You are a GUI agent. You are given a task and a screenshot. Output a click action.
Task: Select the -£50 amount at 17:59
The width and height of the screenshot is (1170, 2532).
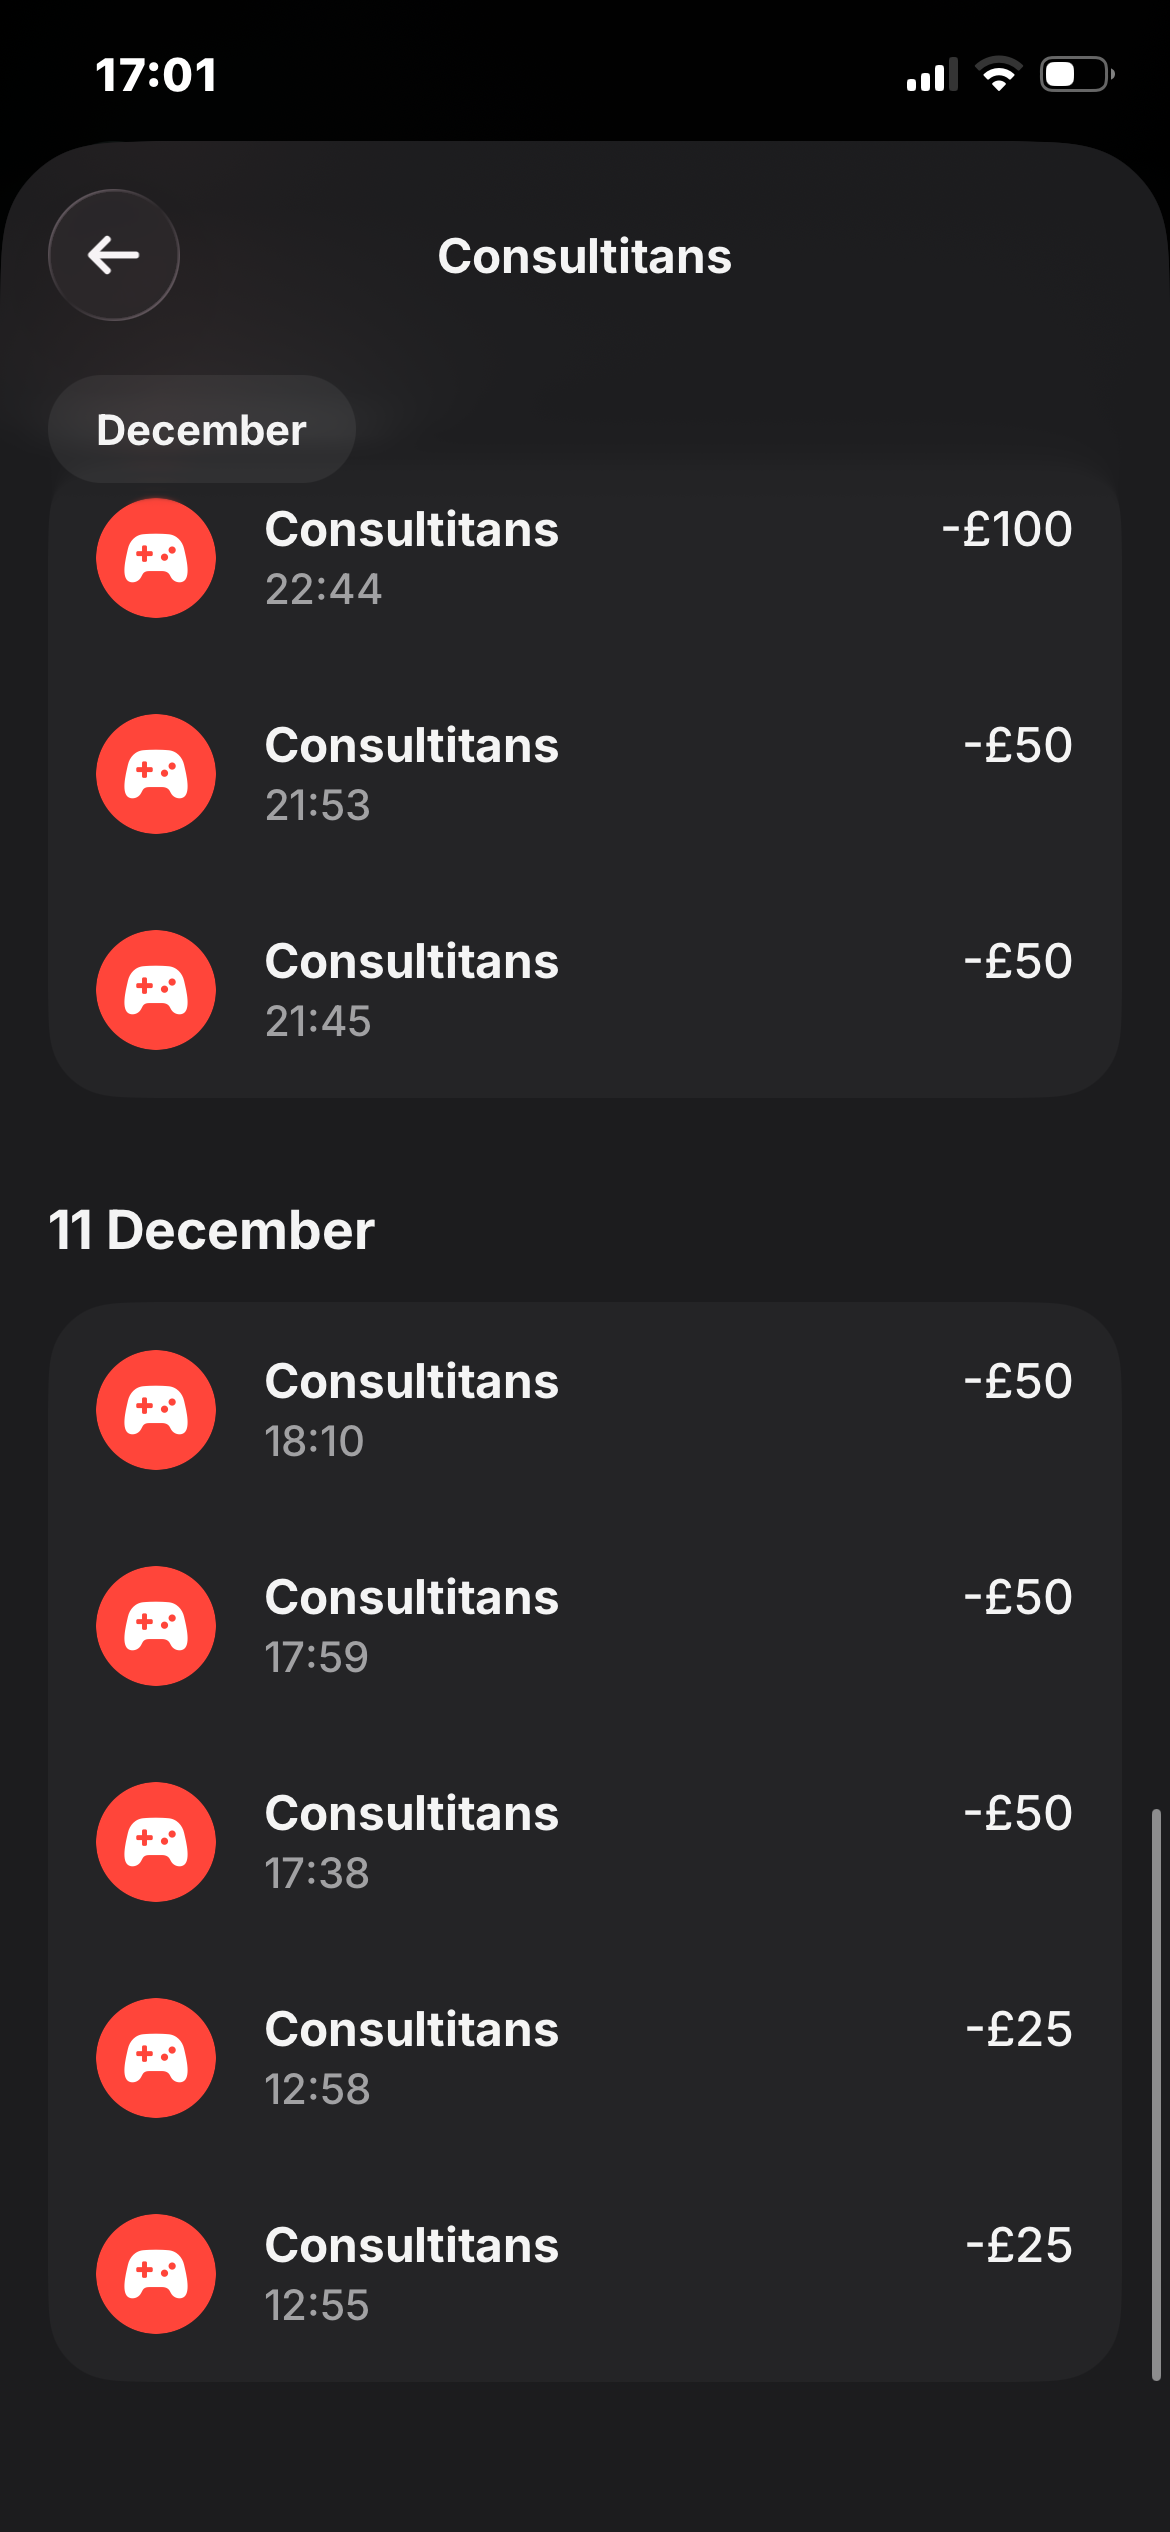pos(1017,1598)
